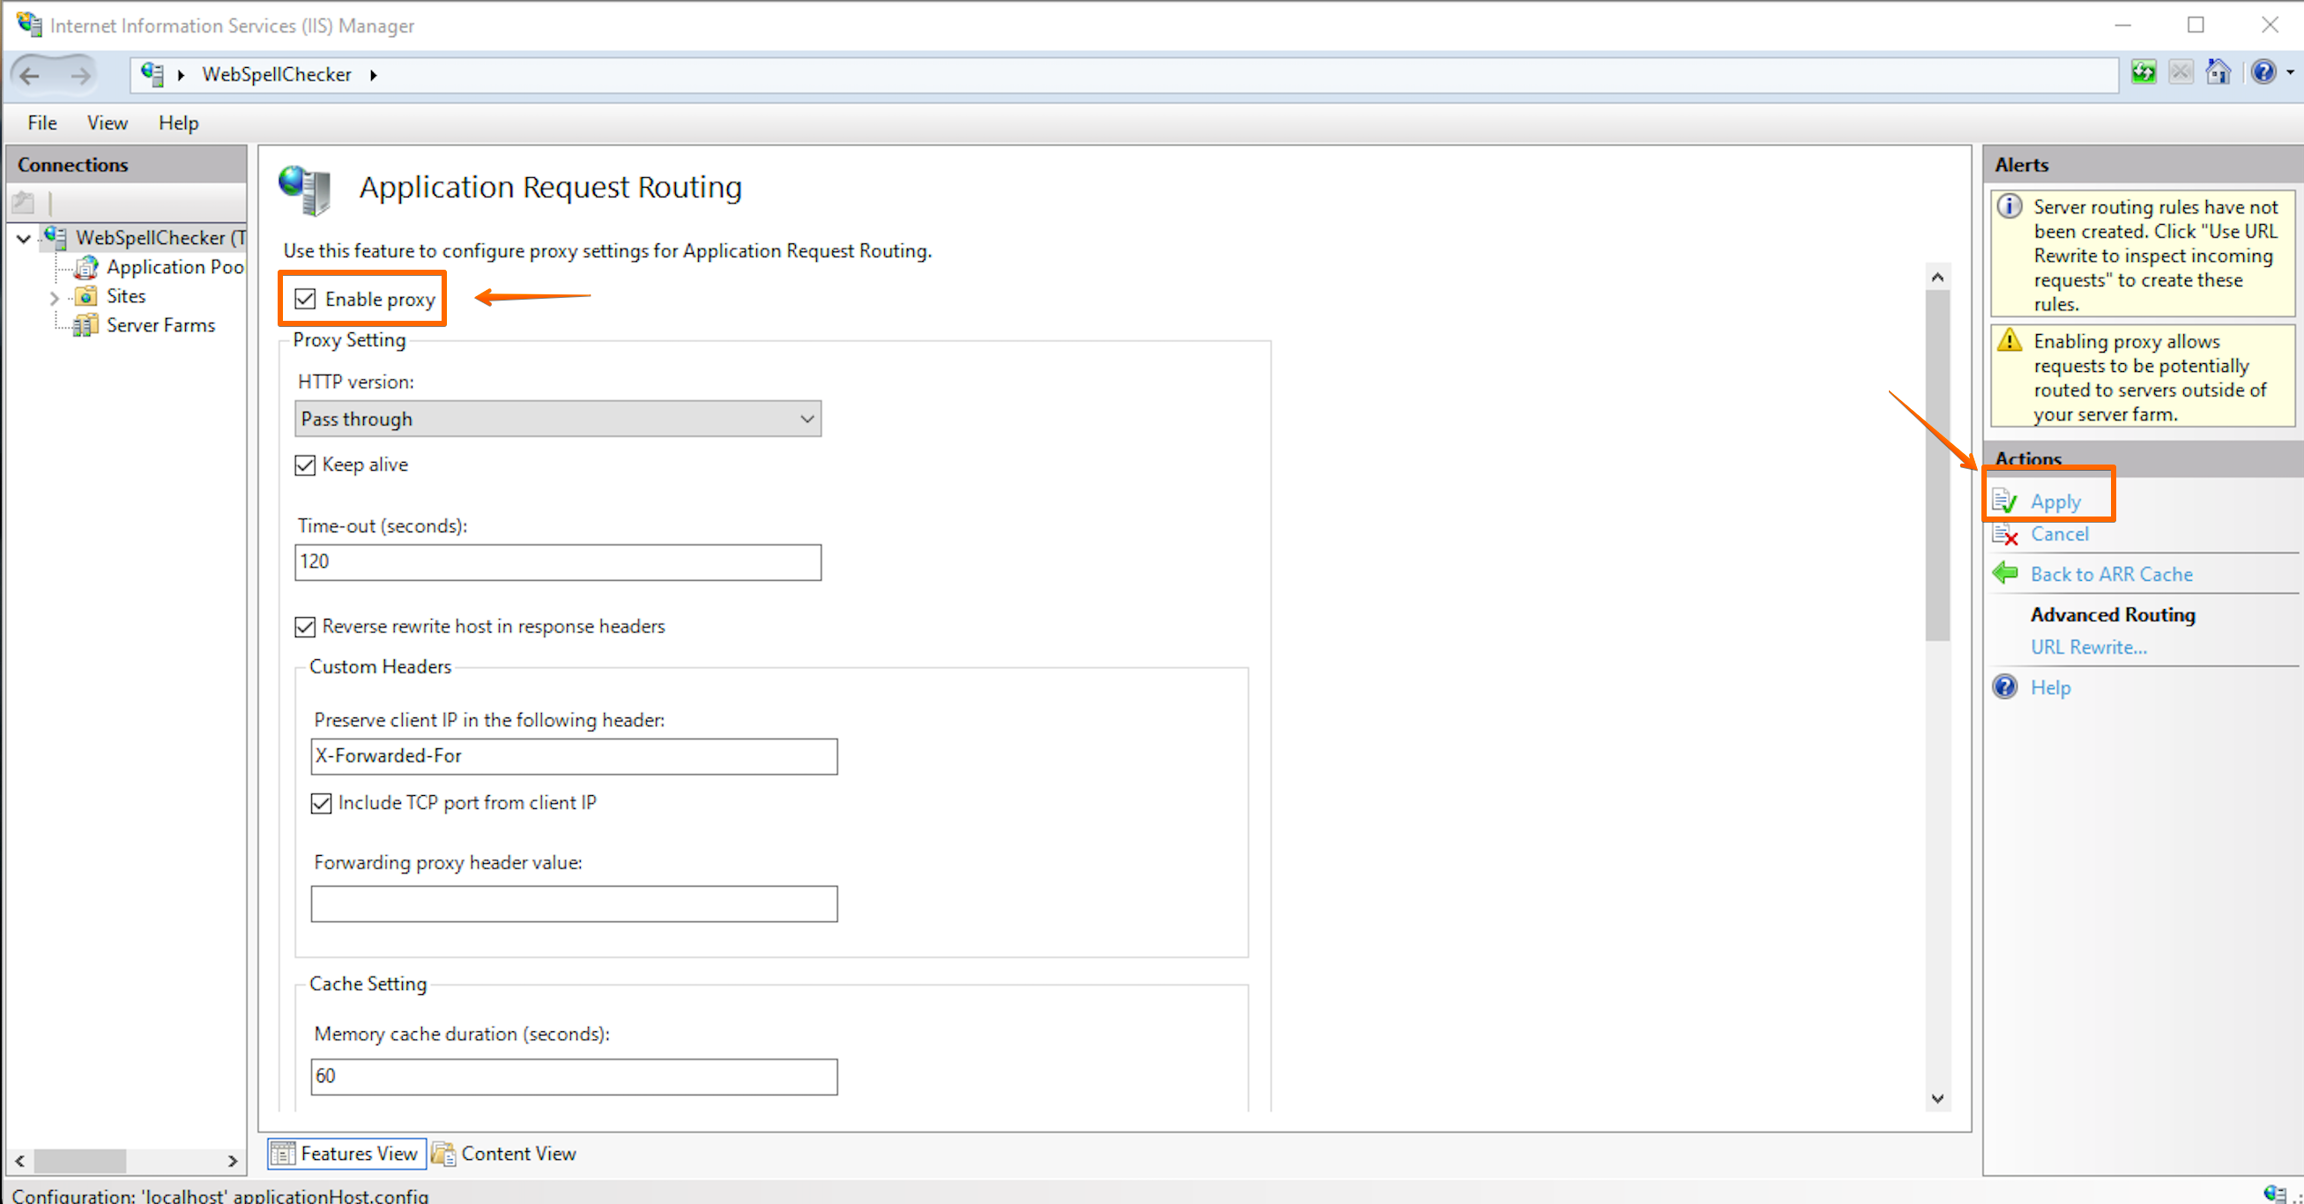2304x1204 pixels.
Task: Click the Connections horizontal scrollbar thumb
Action: [80, 1160]
